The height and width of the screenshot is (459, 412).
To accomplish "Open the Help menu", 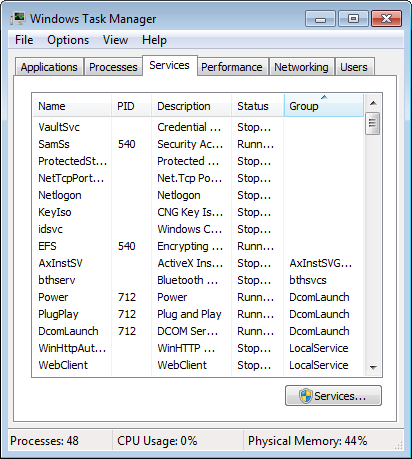I will coord(154,40).
